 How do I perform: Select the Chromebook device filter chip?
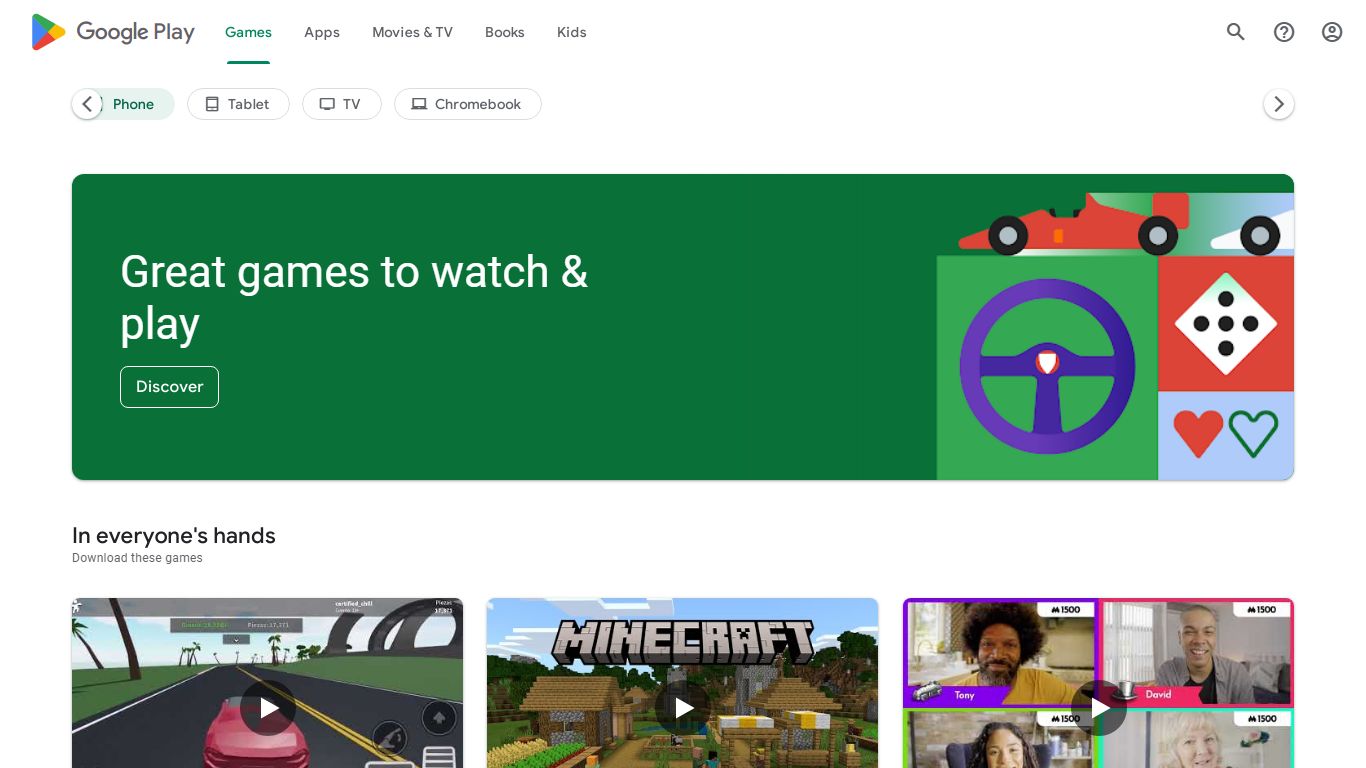(467, 104)
